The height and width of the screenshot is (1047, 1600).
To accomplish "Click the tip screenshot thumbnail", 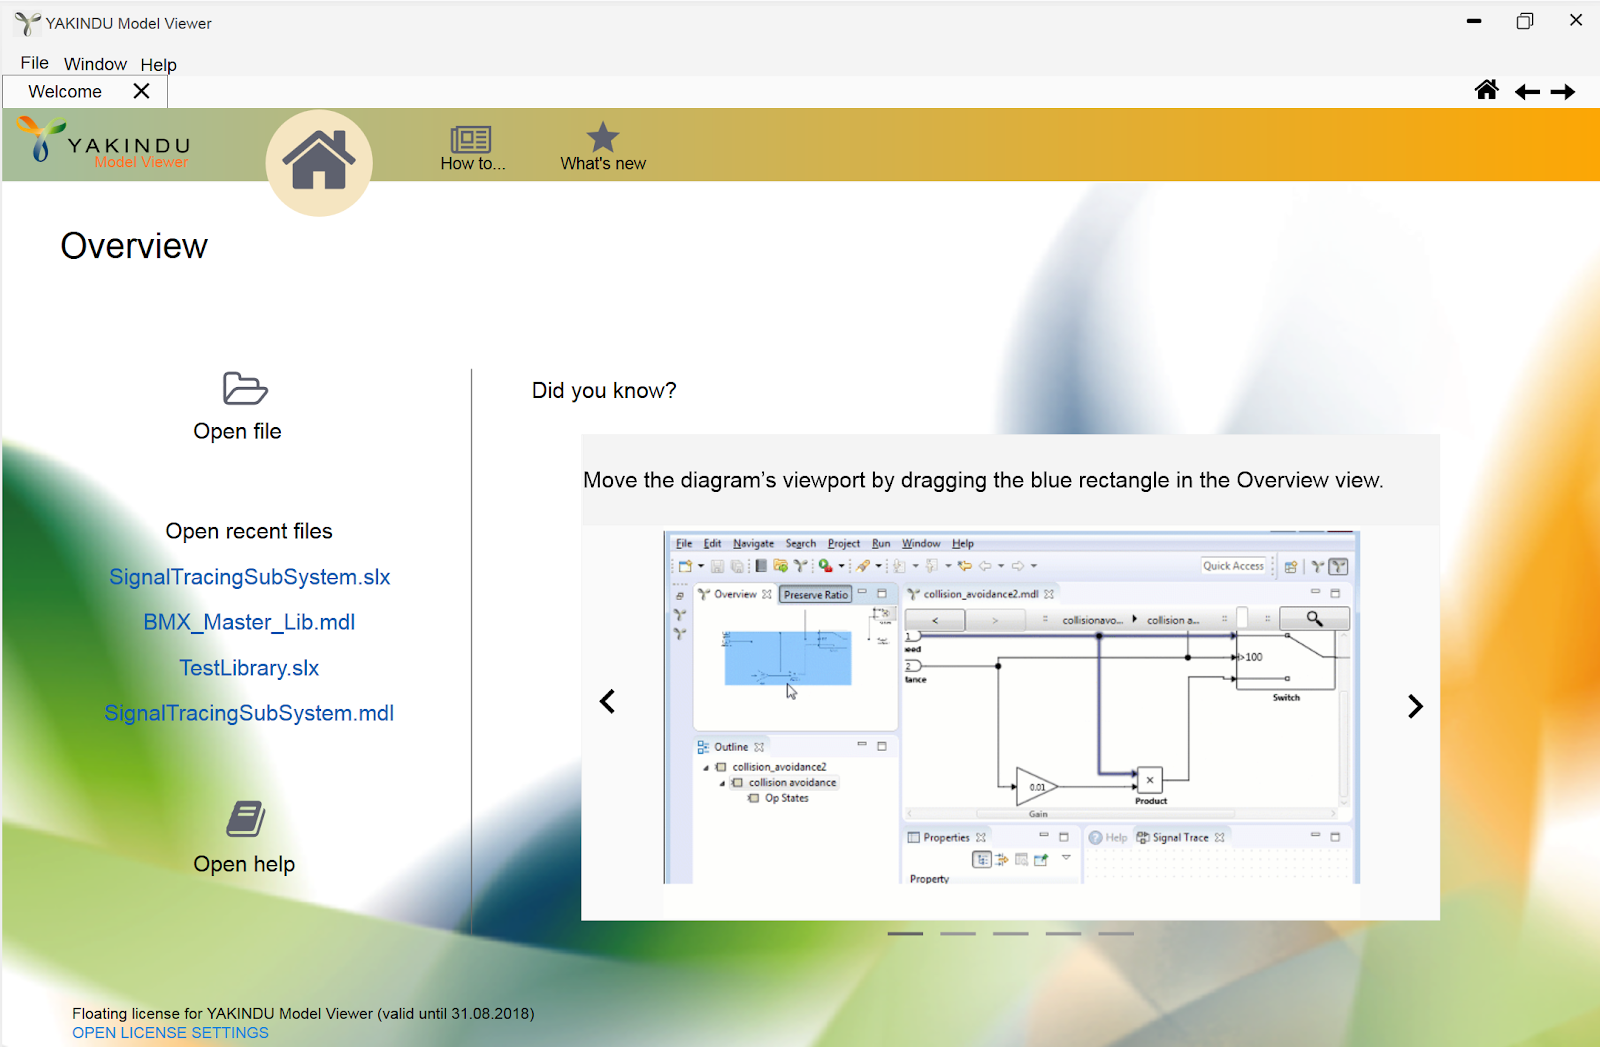I will pos(1011,707).
